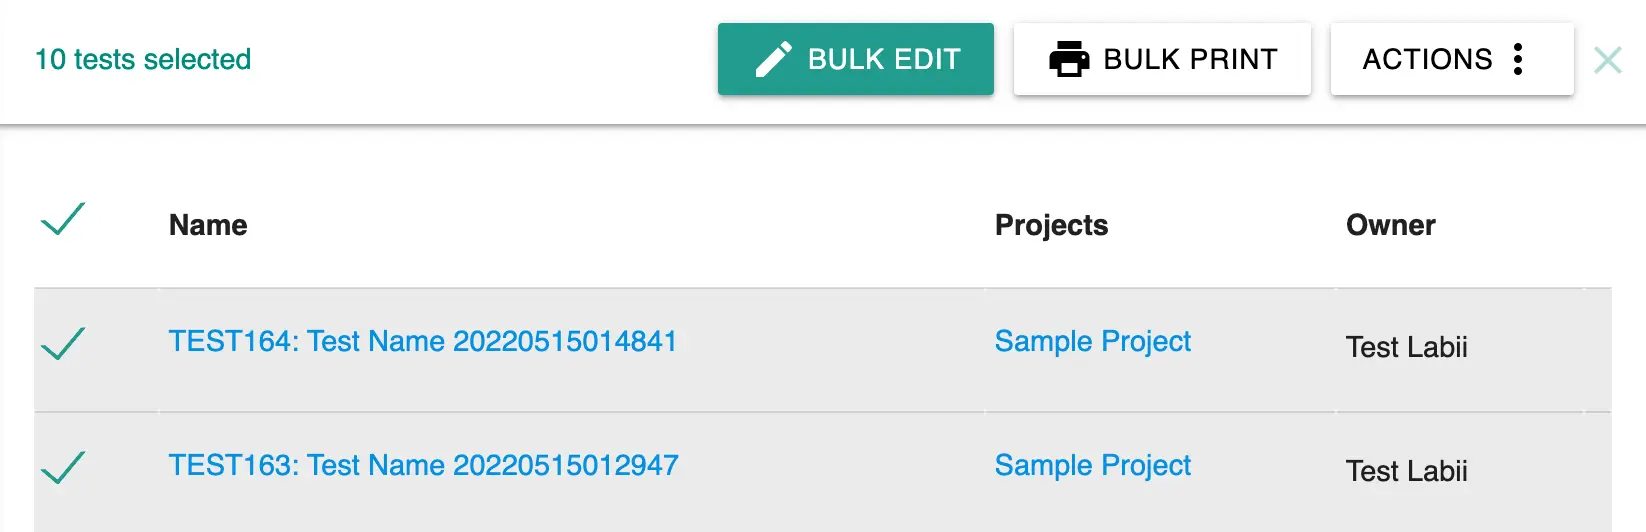Click the '10 tests selected' label
The height and width of the screenshot is (532, 1646).
[x=143, y=59]
